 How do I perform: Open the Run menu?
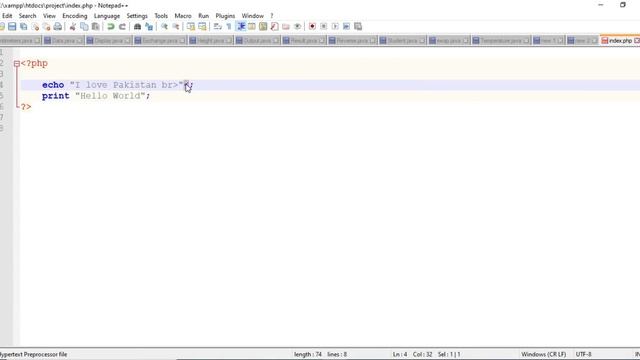tap(203, 16)
